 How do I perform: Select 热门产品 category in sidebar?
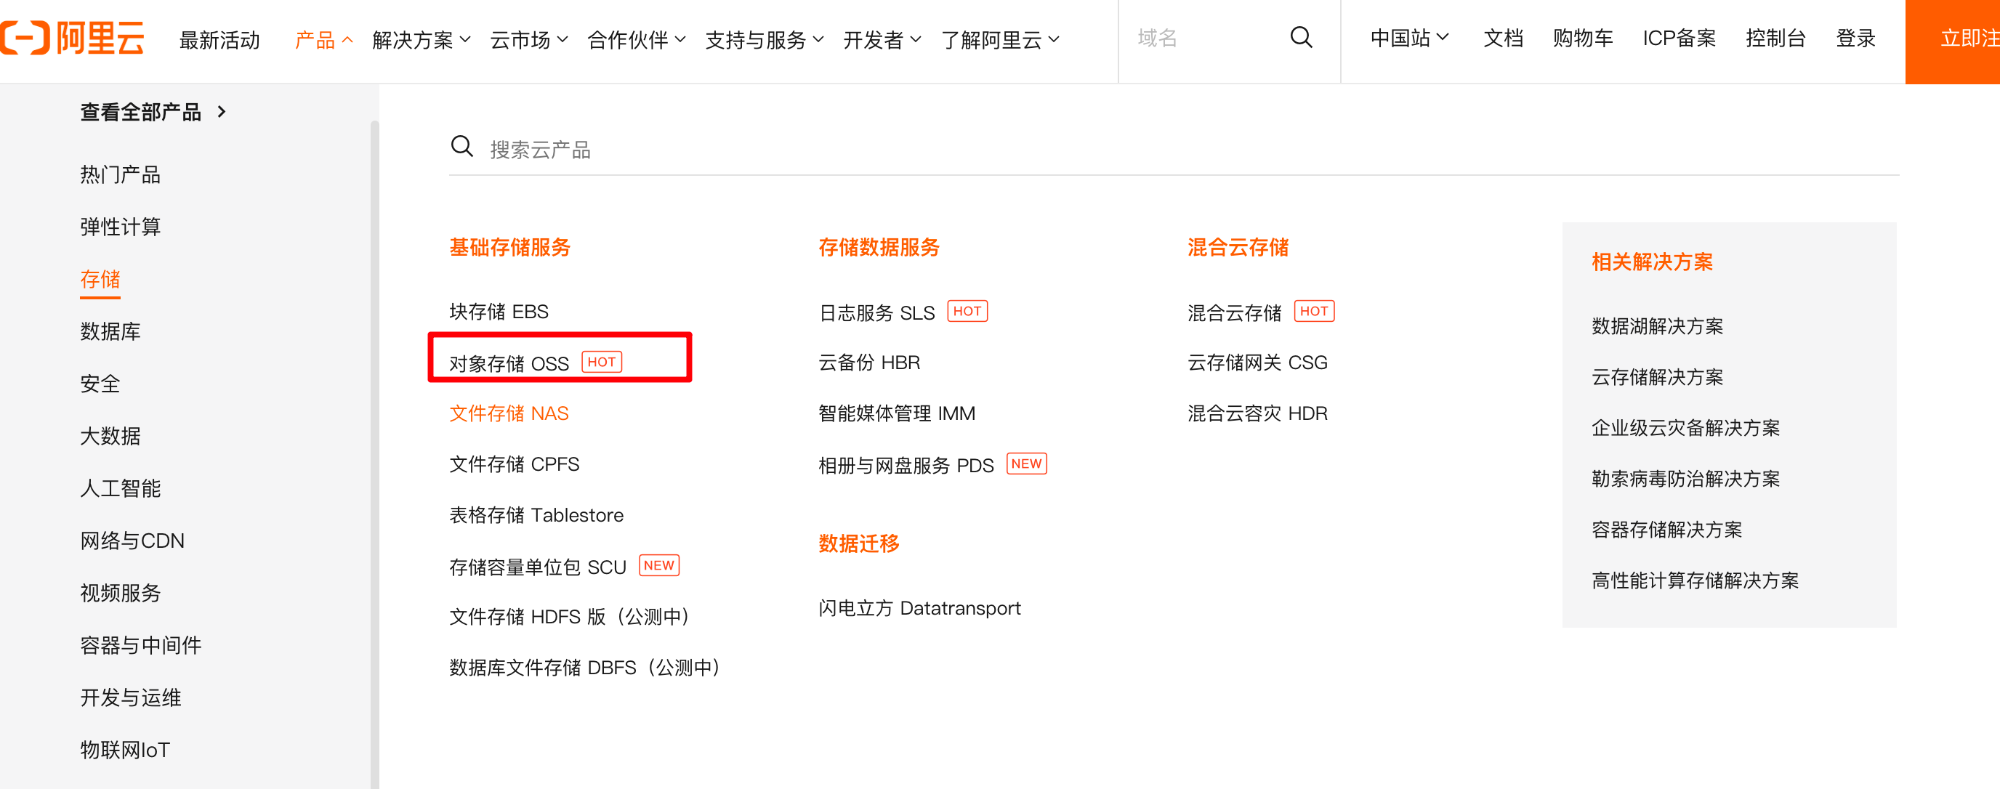click(x=120, y=174)
